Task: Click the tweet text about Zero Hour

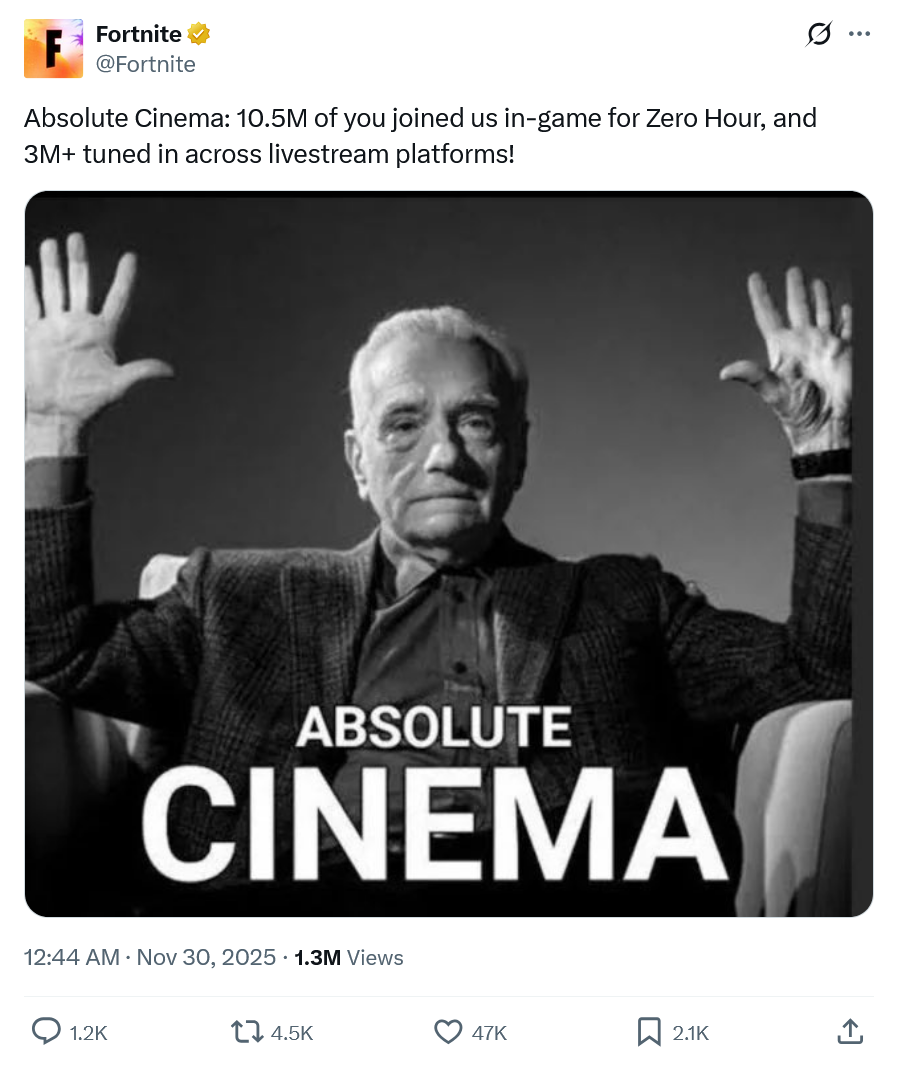Action: [420, 136]
